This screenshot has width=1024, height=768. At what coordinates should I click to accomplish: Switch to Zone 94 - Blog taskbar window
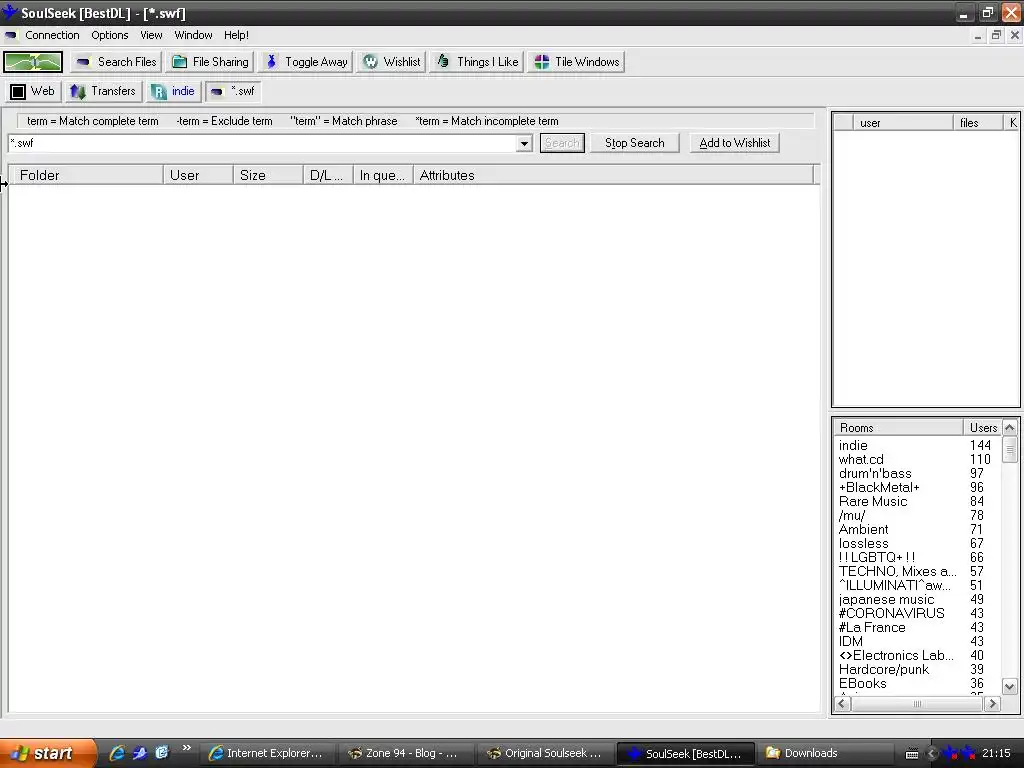click(404, 753)
